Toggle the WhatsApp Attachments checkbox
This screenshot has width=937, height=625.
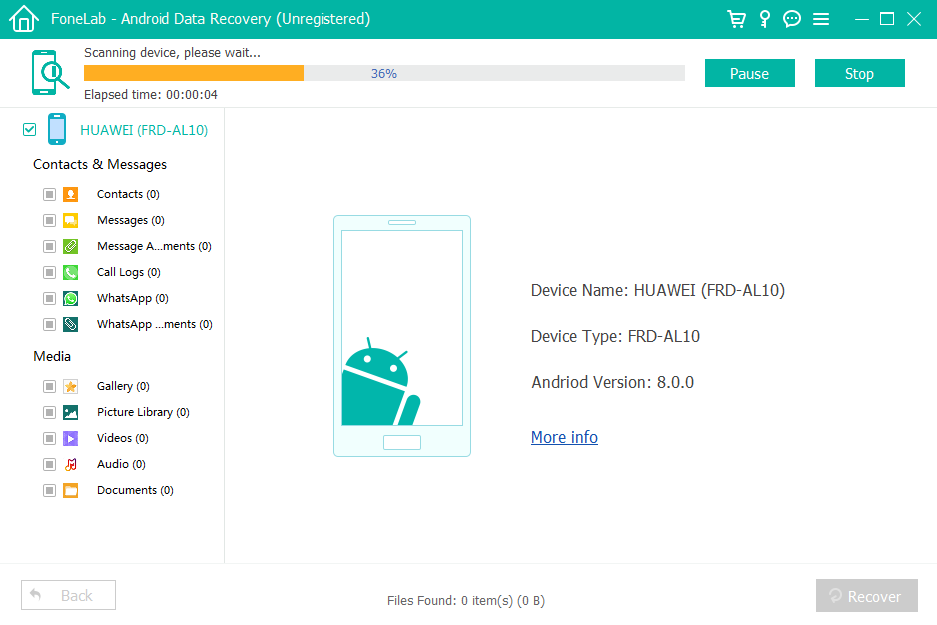pos(50,324)
